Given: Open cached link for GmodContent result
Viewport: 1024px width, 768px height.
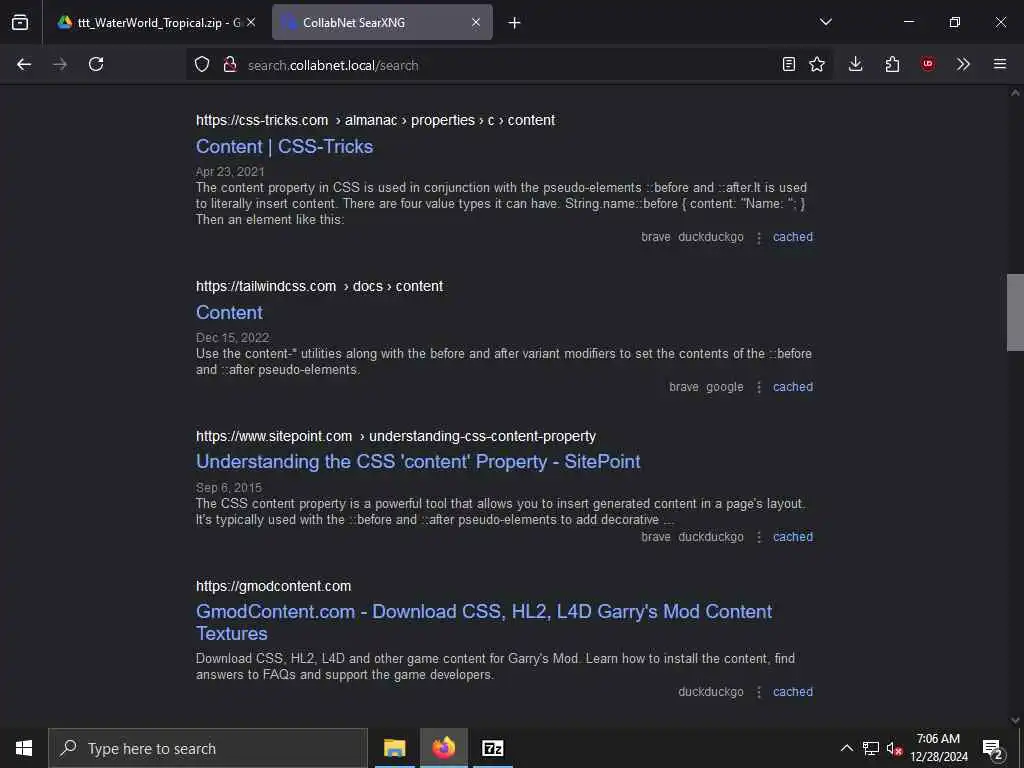Looking at the screenshot, I should coord(793,692).
